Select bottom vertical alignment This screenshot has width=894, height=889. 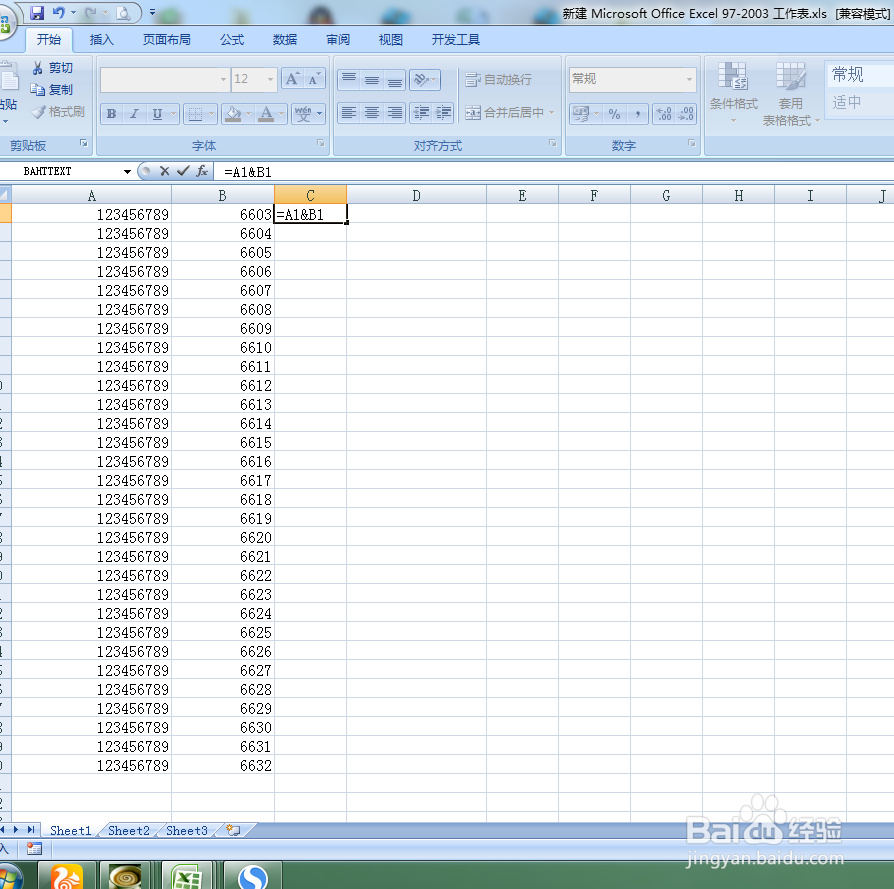point(395,80)
